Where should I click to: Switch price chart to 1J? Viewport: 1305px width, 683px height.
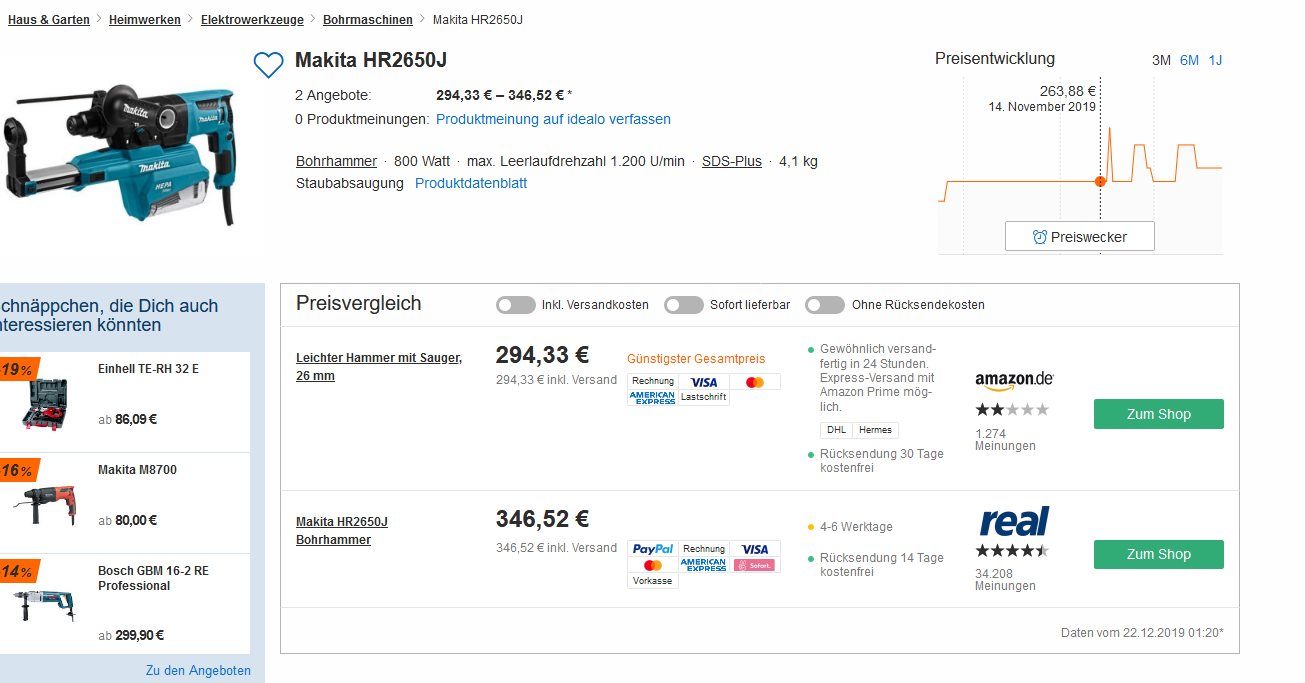[1215, 60]
